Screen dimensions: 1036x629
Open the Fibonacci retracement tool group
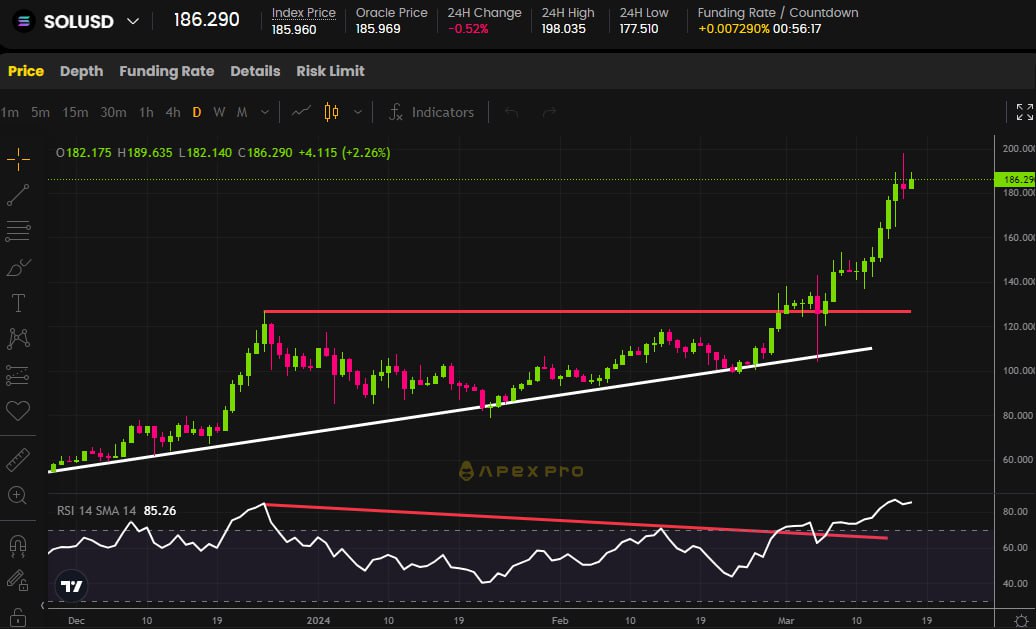pos(18,231)
